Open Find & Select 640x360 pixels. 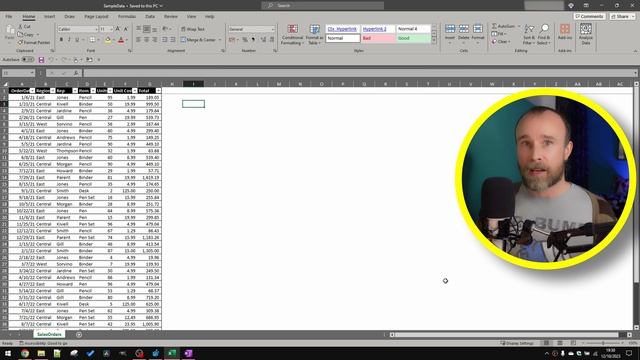544,35
